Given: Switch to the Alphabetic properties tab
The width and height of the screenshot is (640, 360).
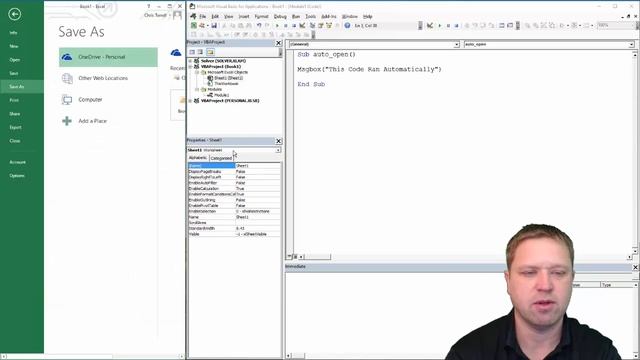Looking at the screenshot, I should [x=198, y=158].
